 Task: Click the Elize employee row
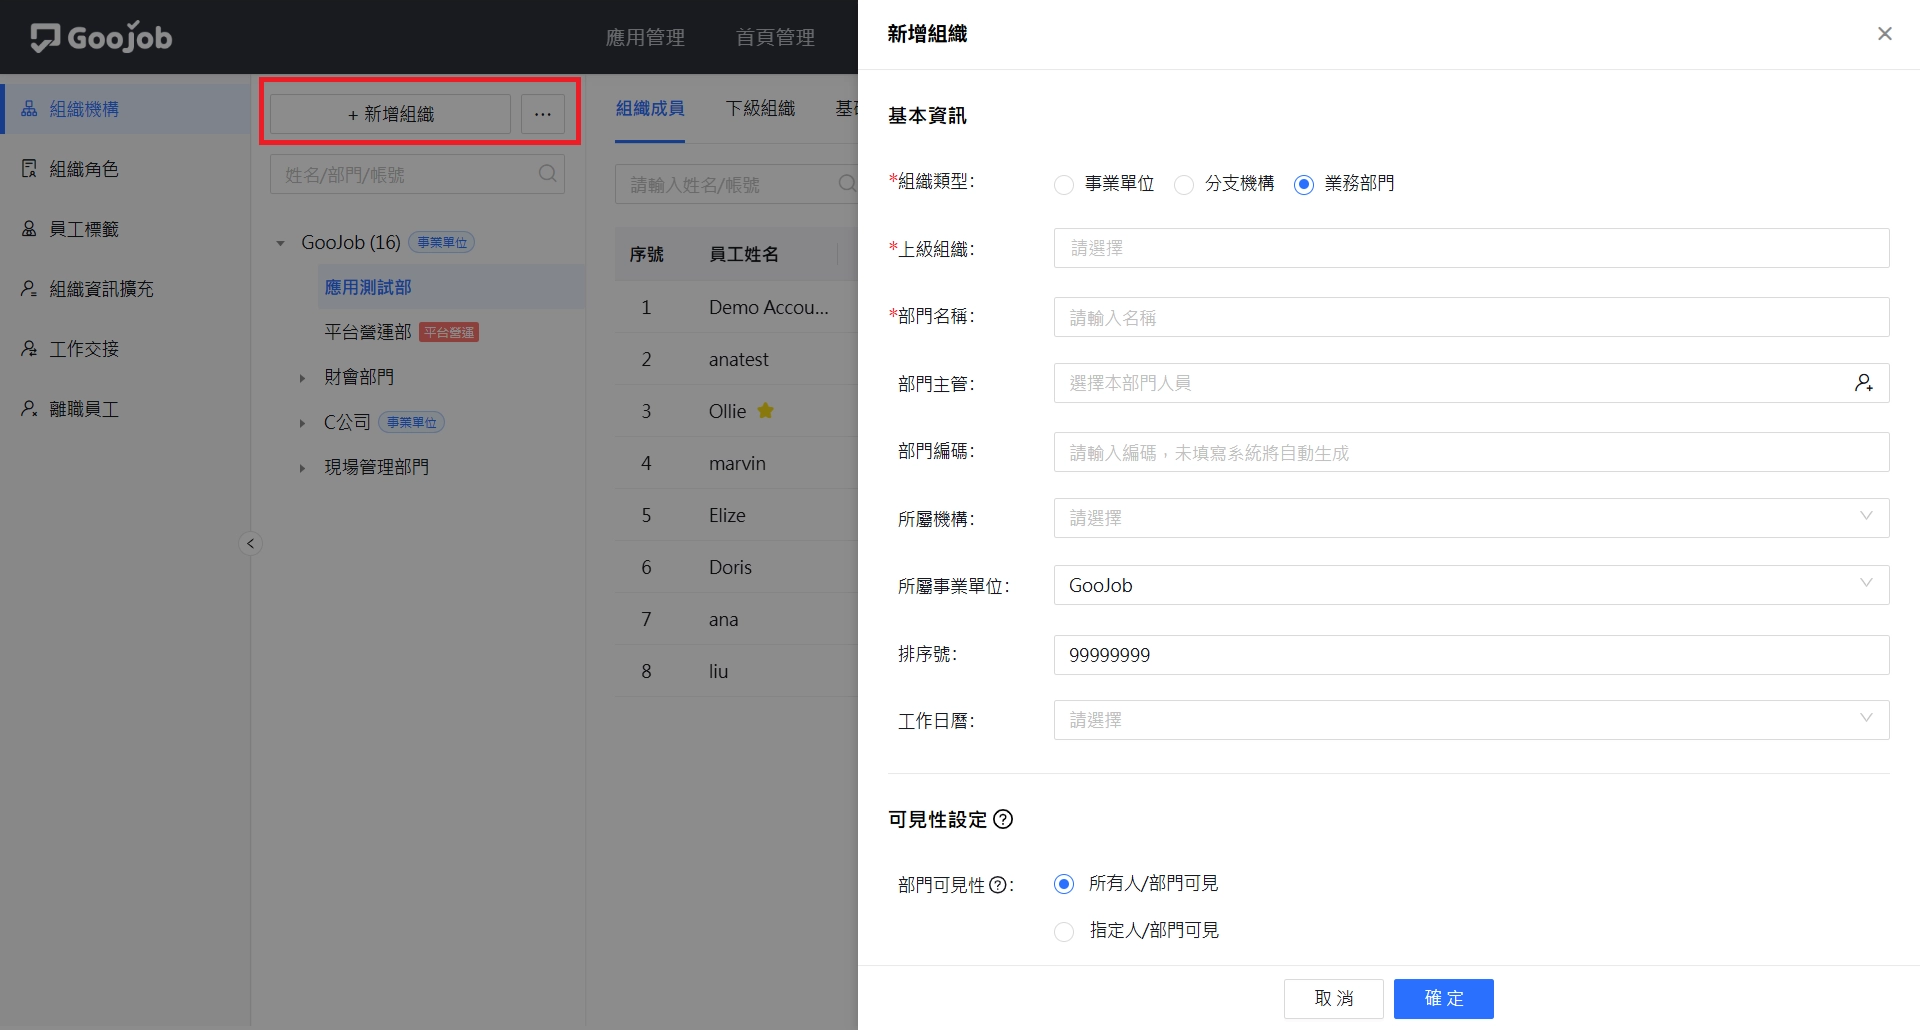click(737, 515)
